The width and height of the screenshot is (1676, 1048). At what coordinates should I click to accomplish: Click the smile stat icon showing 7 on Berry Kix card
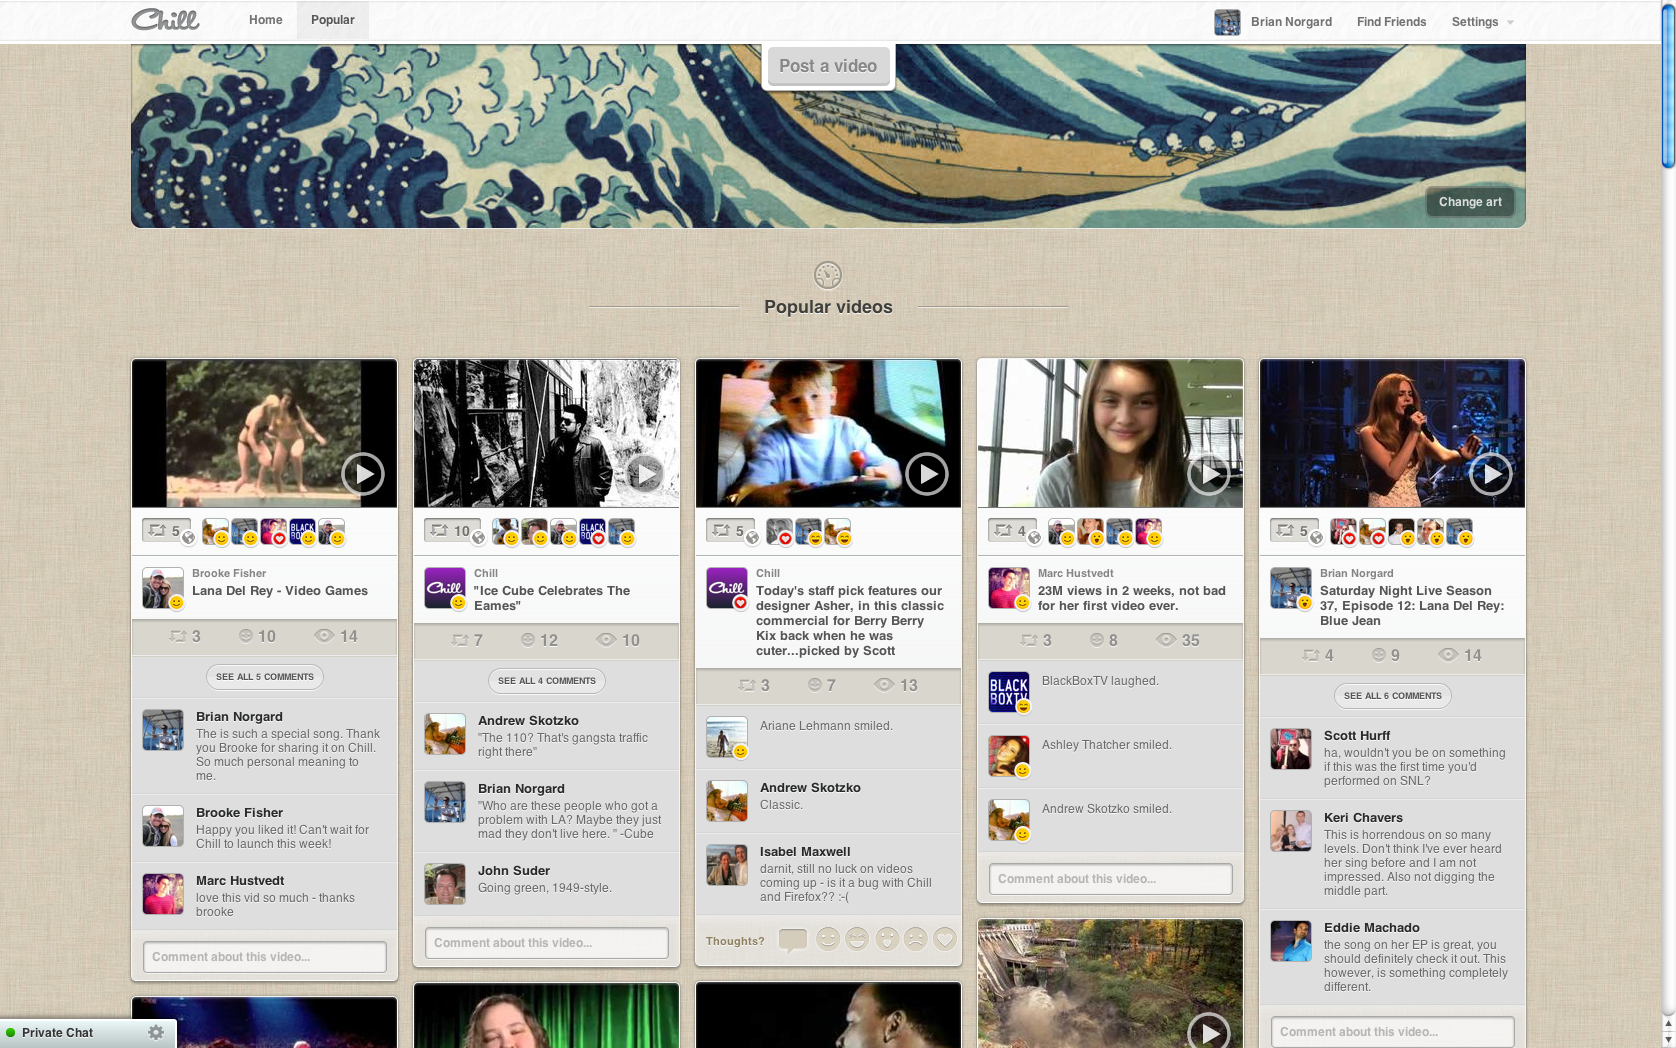(814, 685)
